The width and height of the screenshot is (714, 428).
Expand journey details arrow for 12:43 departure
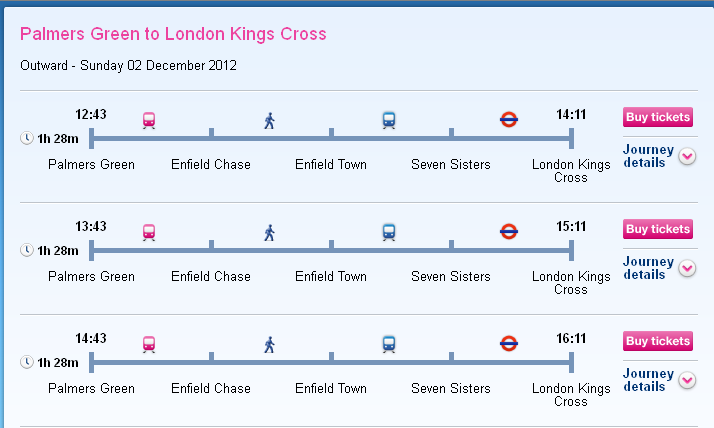point(687,156)
